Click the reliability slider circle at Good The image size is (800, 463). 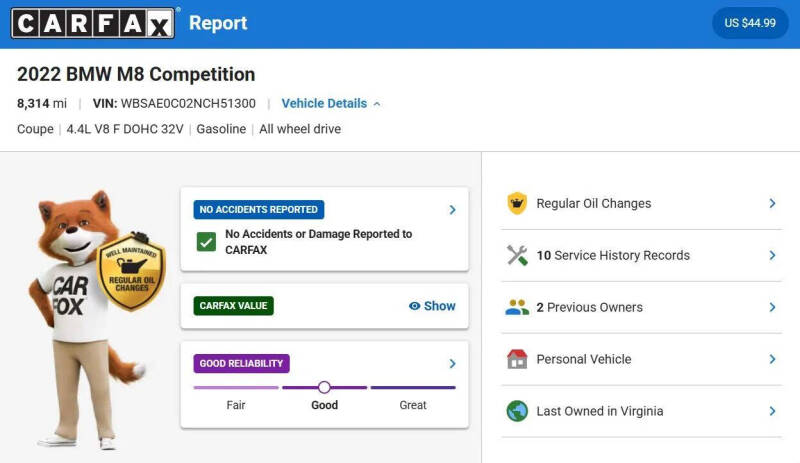[324, 387]
